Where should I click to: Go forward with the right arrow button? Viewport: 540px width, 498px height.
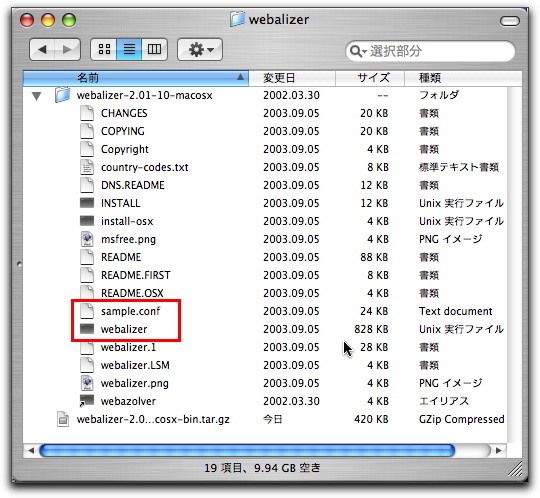click(x=68, y=50)
